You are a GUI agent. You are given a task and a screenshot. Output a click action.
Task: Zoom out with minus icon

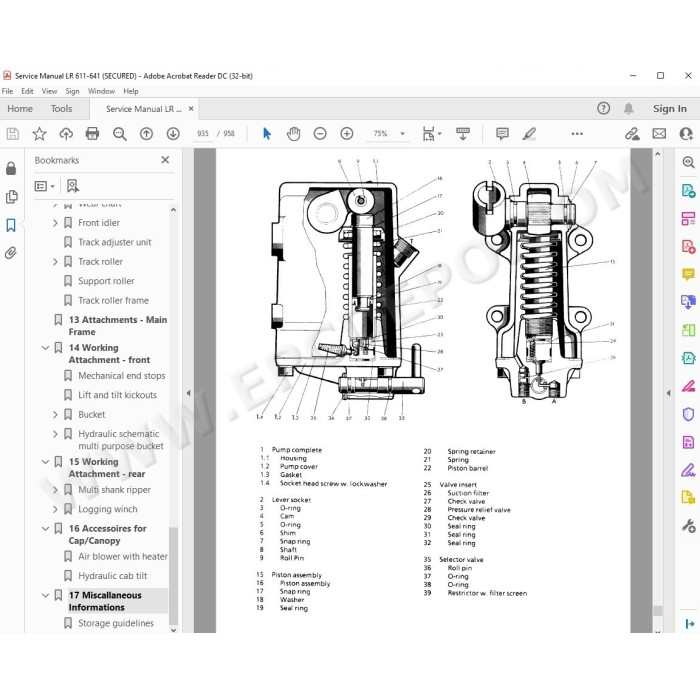[x=320, y=133]
